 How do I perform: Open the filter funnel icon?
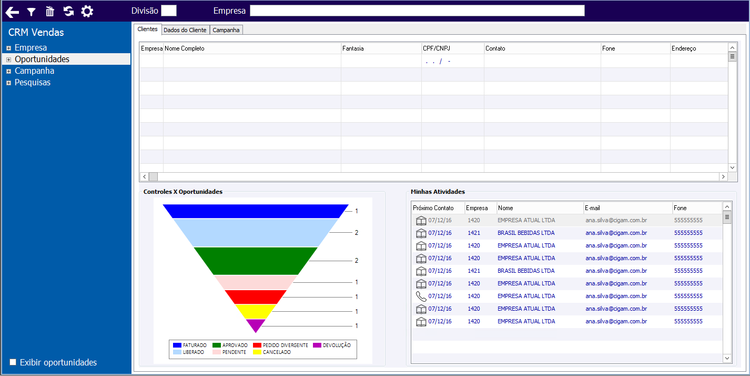tap(31, 12)
